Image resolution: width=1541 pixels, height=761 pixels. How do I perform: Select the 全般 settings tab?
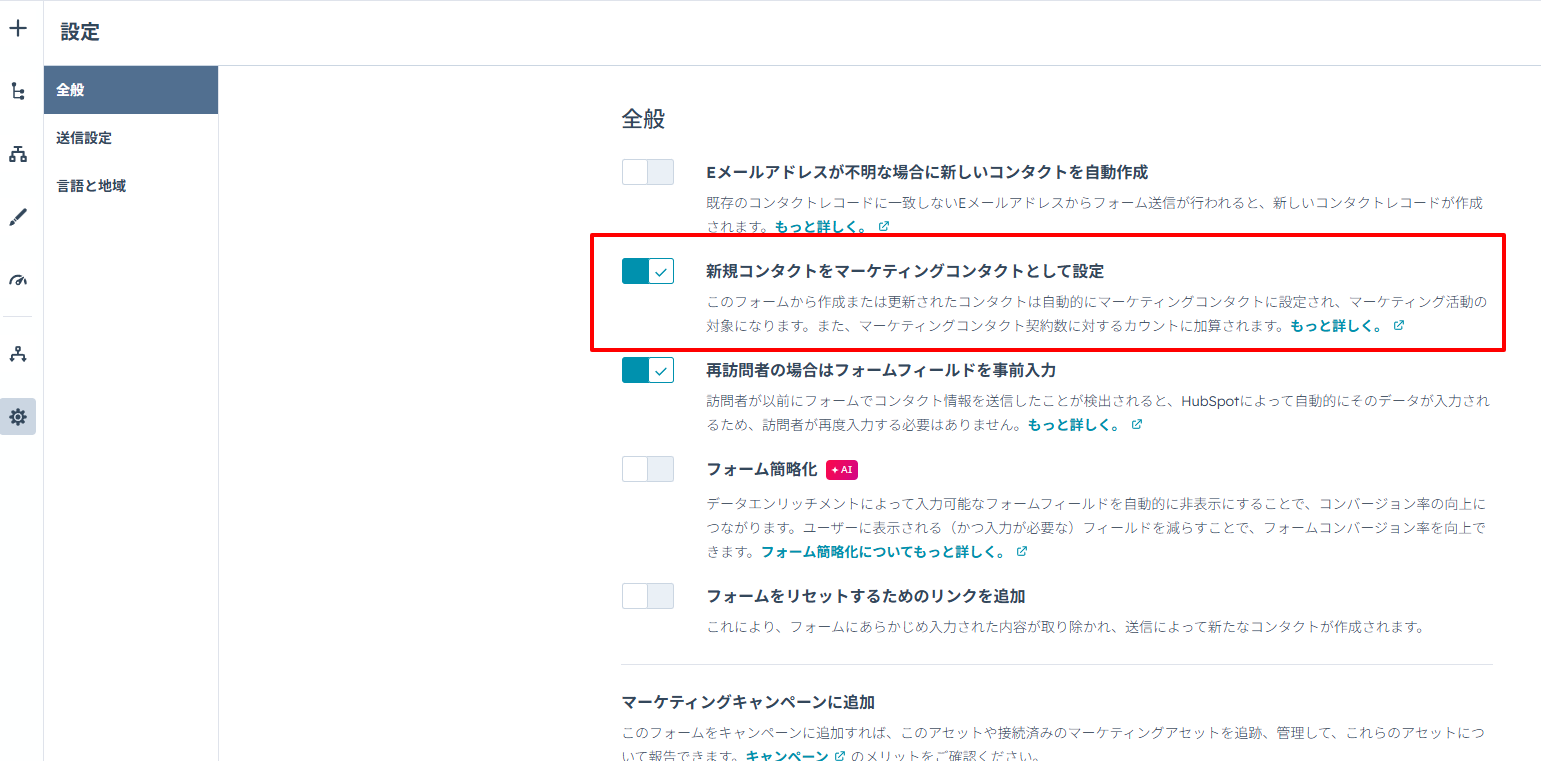click(130, 90)
